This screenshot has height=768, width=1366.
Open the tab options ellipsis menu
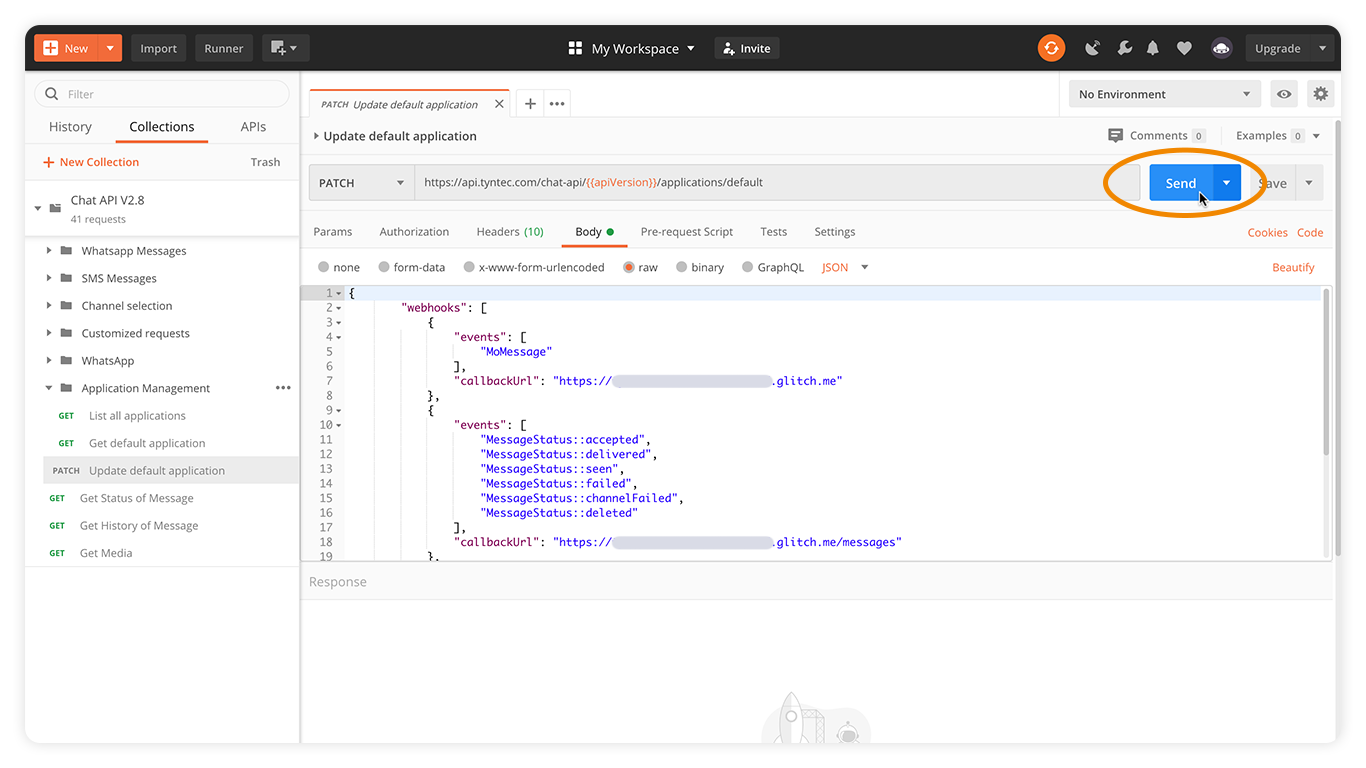point(557,104)
